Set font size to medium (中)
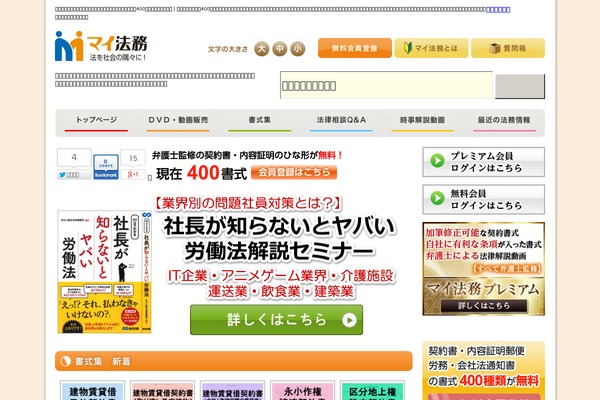 coord(280,49)
